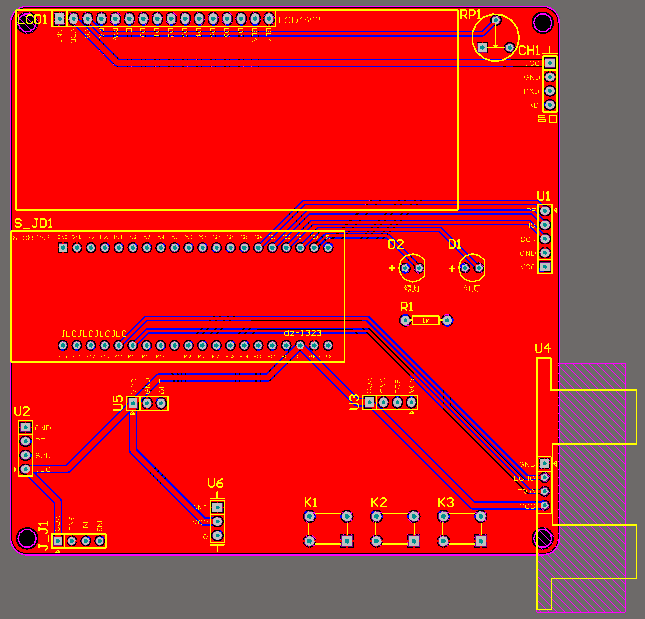
Task: Select the S_JD1 designator text
Action: pos(33,223)
